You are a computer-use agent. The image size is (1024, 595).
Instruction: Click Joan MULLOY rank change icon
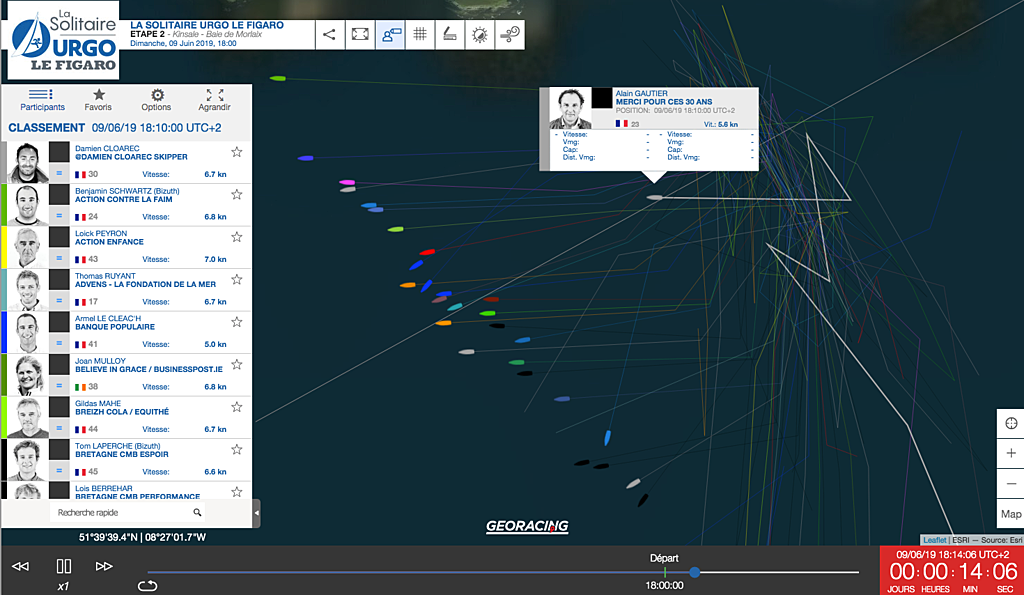[x=59, y=386]
